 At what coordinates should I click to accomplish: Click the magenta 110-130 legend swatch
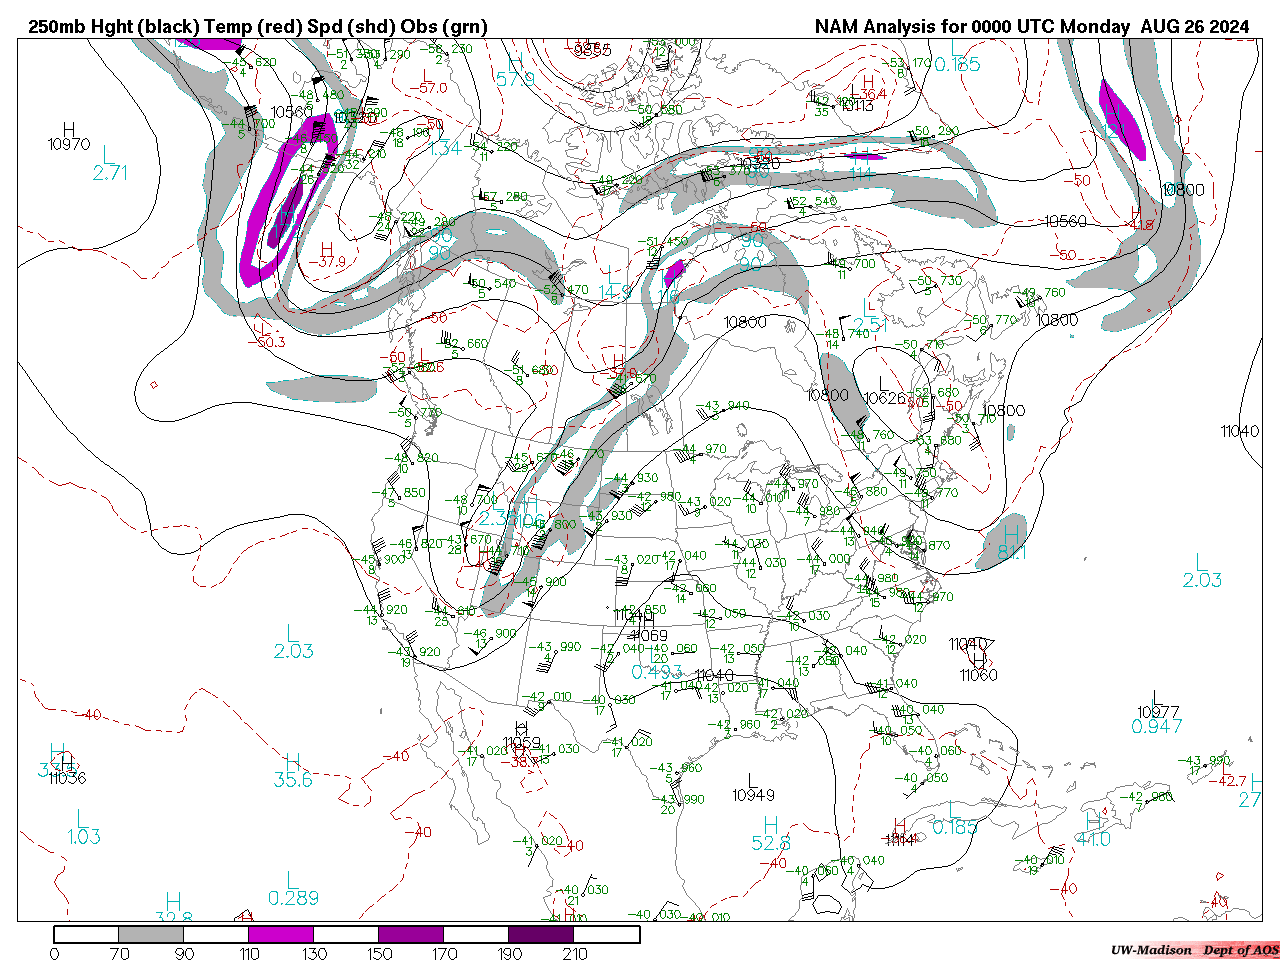[281, 934]
